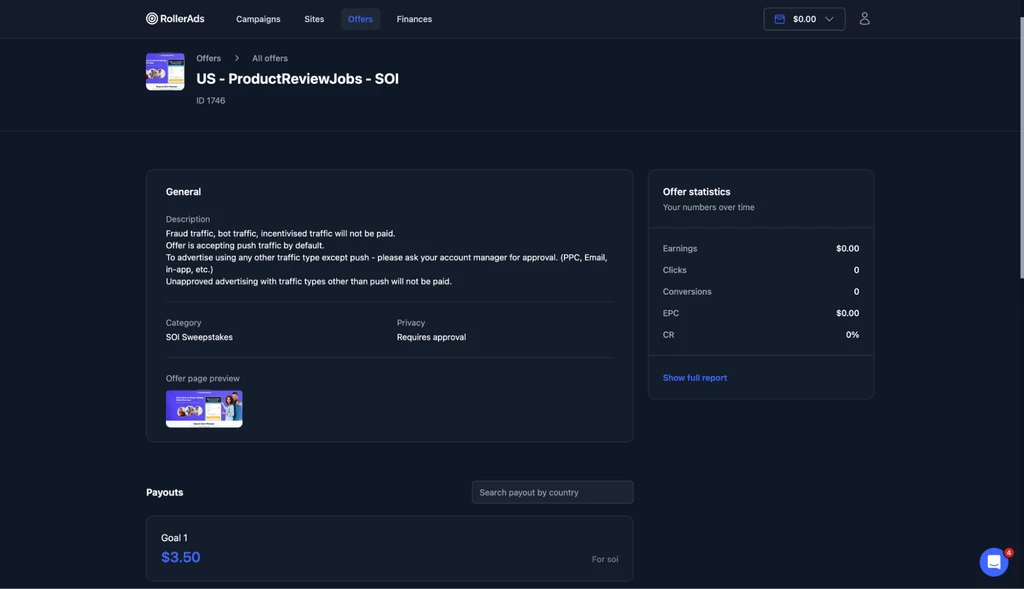Click the Earnings $0.00 value
The image size is (1024, 589).
(847, 248)
